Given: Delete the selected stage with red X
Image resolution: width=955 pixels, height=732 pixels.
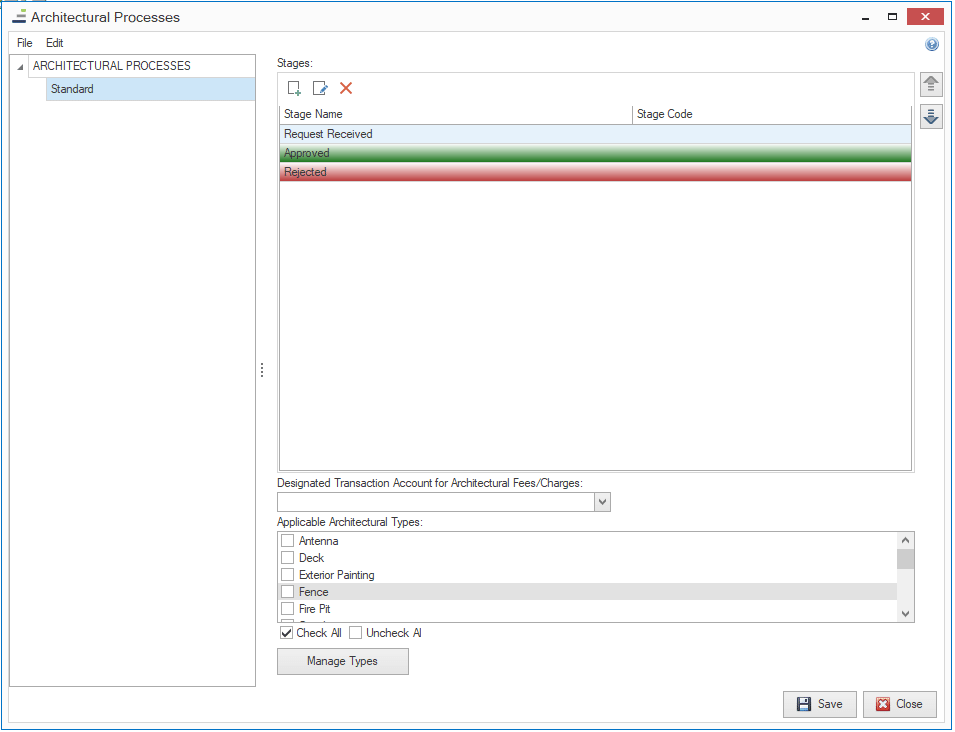Looking at the screenshot, I should (346, 88).
